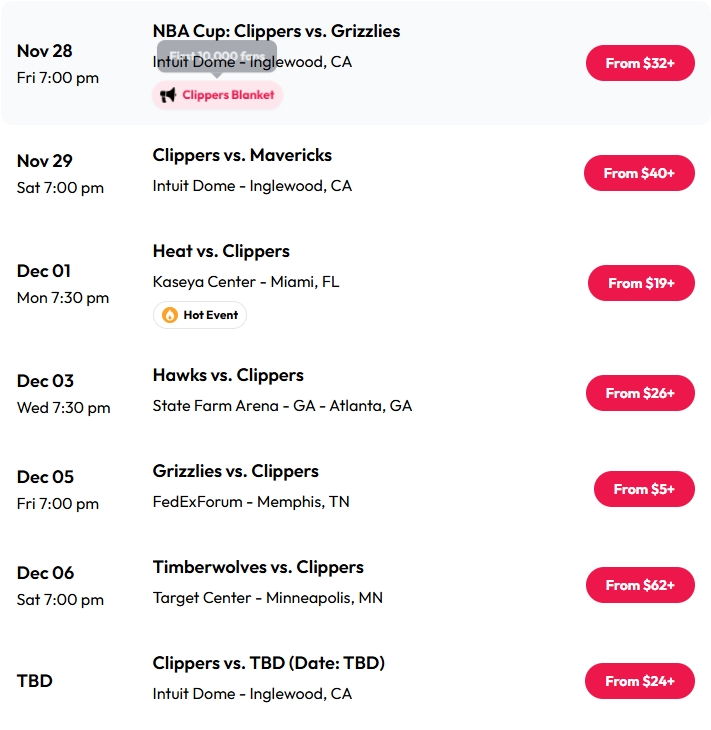Select Hawks vs. Clippers event title
711x730 pixels.
tap(228, 375)
